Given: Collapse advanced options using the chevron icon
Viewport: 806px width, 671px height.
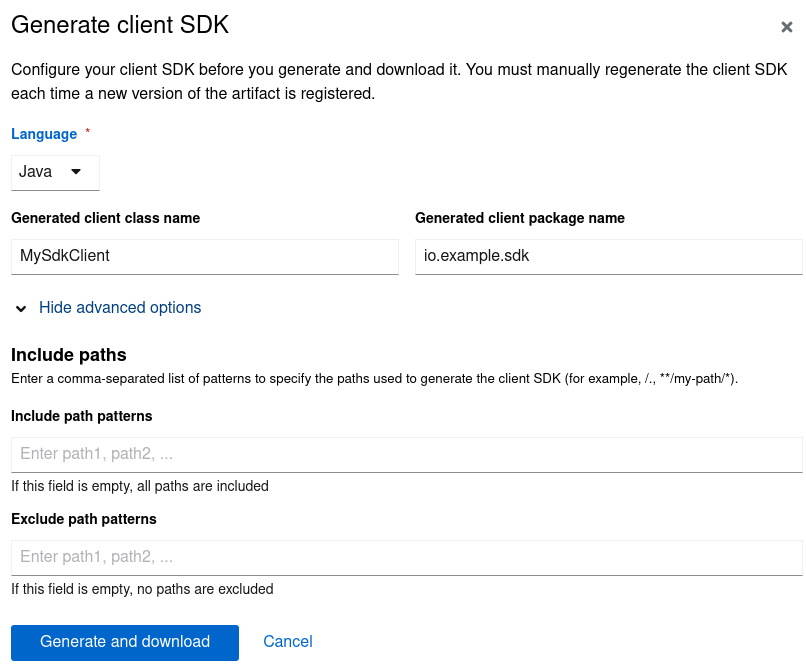Looking at the screenshot, I should 21,309.
